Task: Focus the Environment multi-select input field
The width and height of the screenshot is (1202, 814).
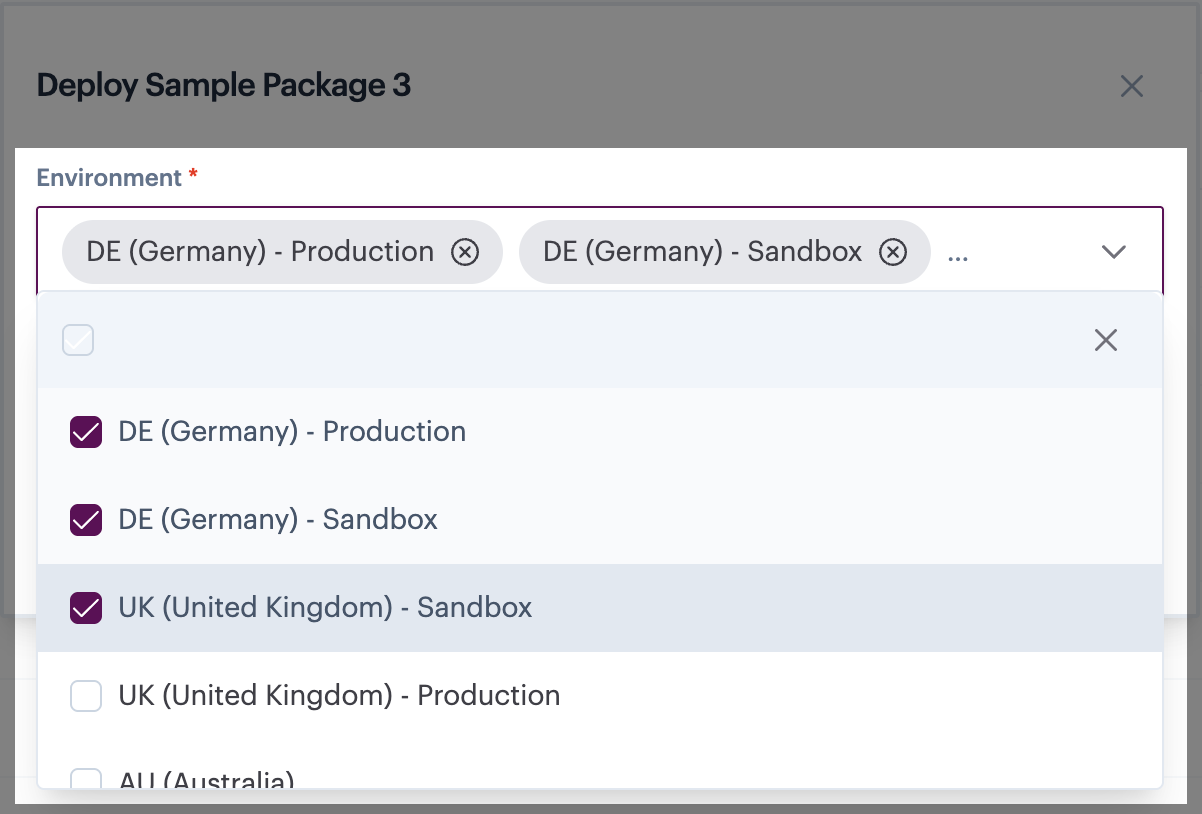Action: (1030, 252)
